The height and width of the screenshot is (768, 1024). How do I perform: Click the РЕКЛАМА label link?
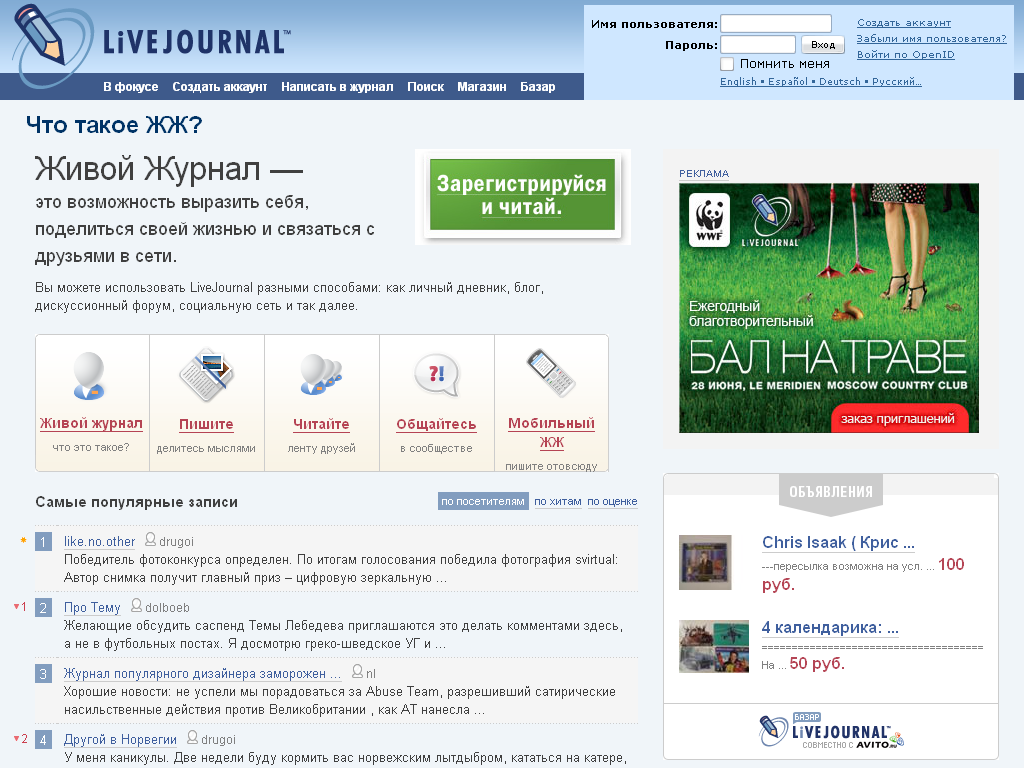click(x=704, y=174)
